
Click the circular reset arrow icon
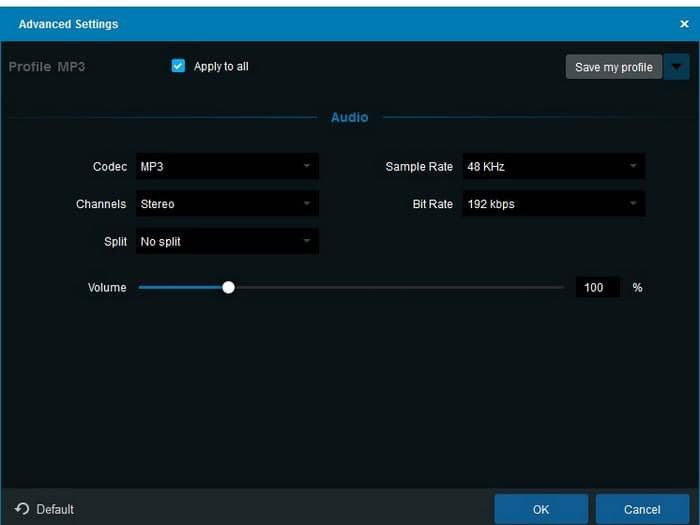pyautogui.click(x=22, y=509)
